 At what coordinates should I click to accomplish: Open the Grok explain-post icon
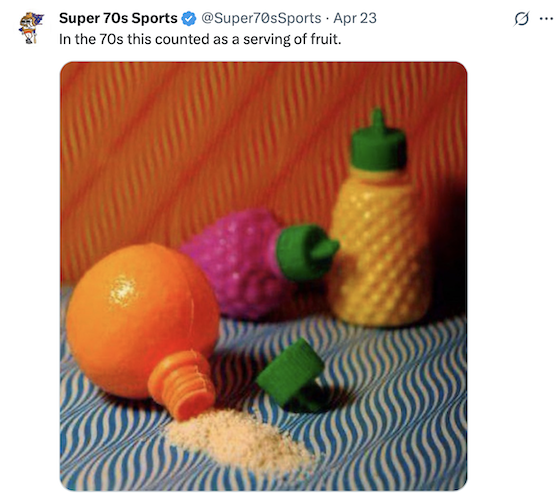[521, 18]
